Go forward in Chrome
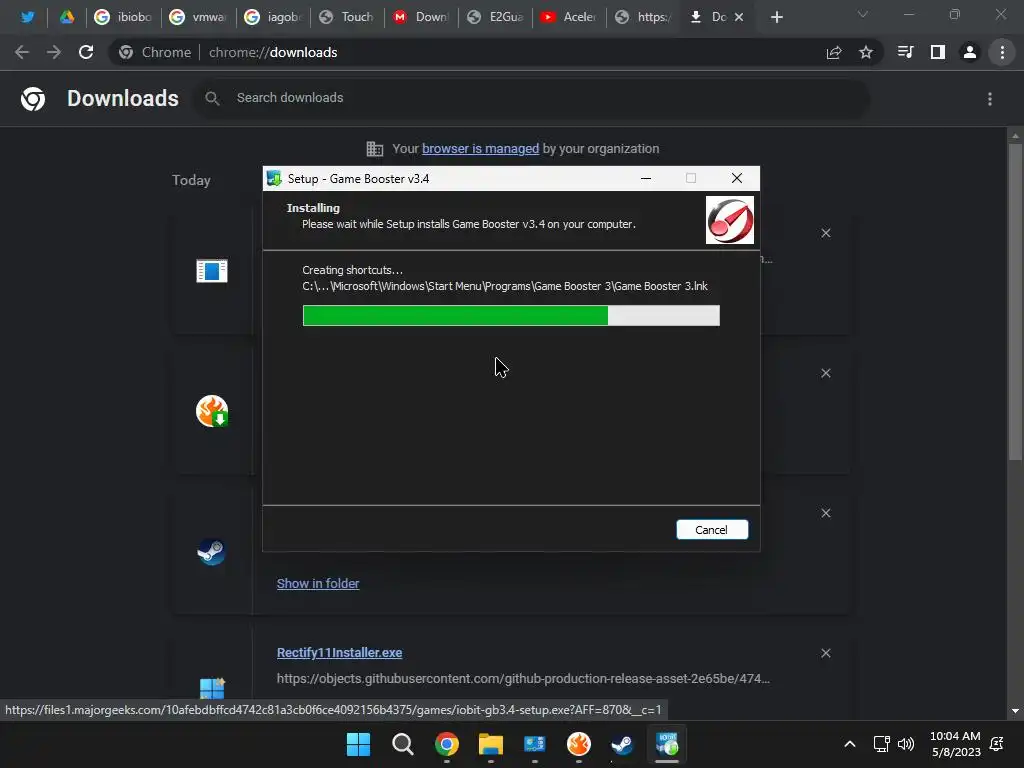Viewport: 1024px width, 768px height. point(54,52)
